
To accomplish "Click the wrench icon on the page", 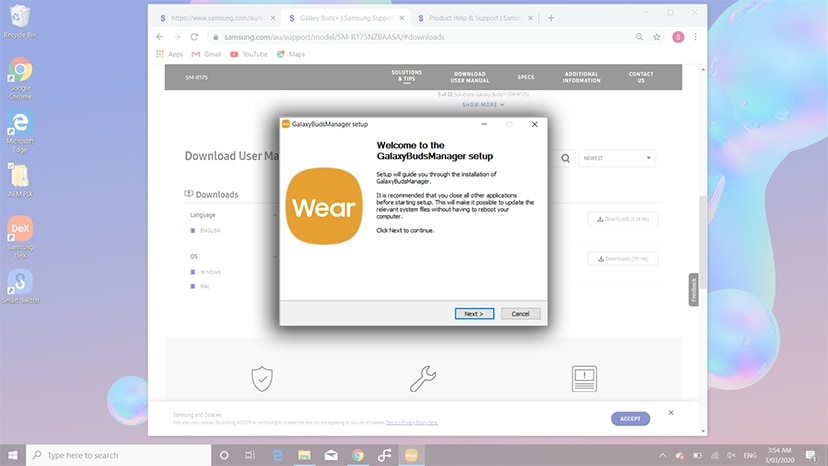I will click(x=423, y=379).
